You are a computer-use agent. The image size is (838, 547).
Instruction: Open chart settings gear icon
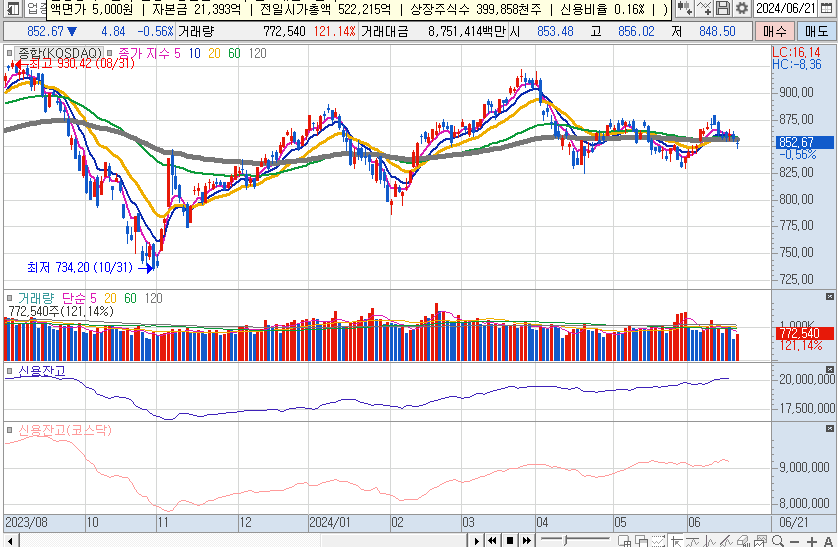click(x=741, y=9)
